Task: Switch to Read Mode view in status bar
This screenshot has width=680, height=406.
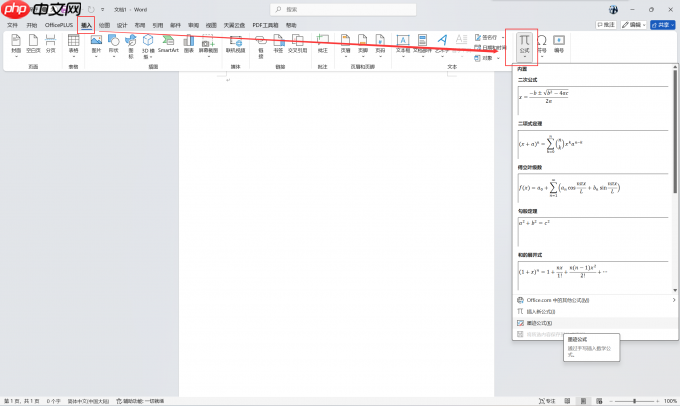Action: pyautogui.click(x=567, y=401)
